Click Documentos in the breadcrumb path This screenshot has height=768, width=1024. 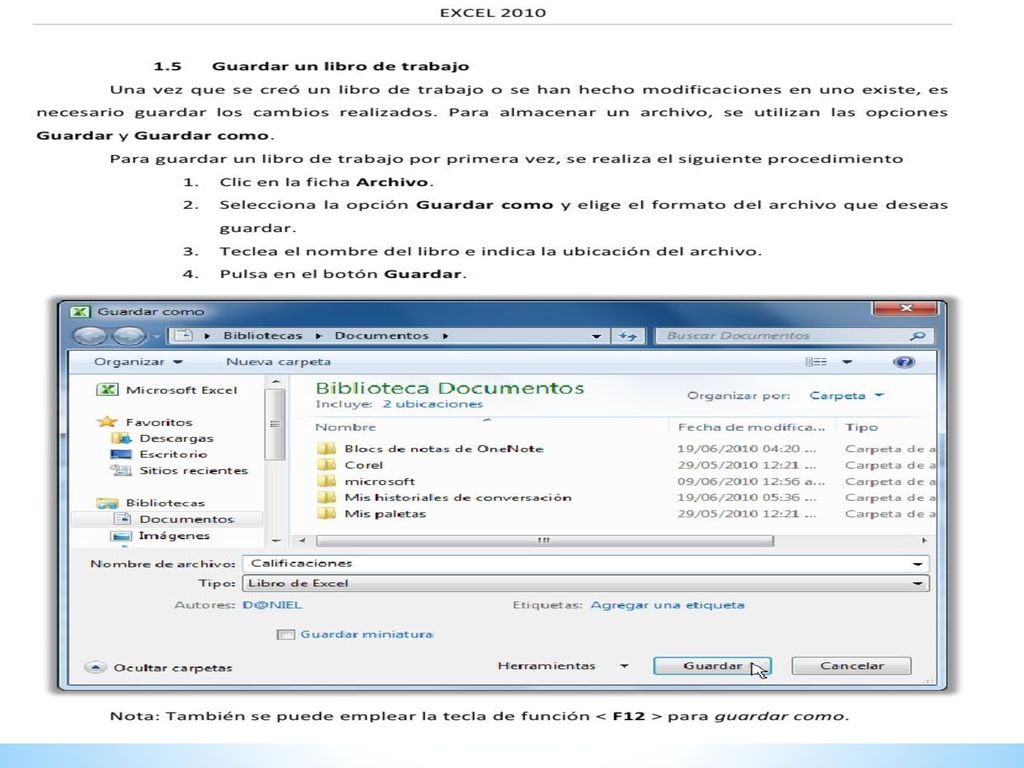(x=381, y=336)
